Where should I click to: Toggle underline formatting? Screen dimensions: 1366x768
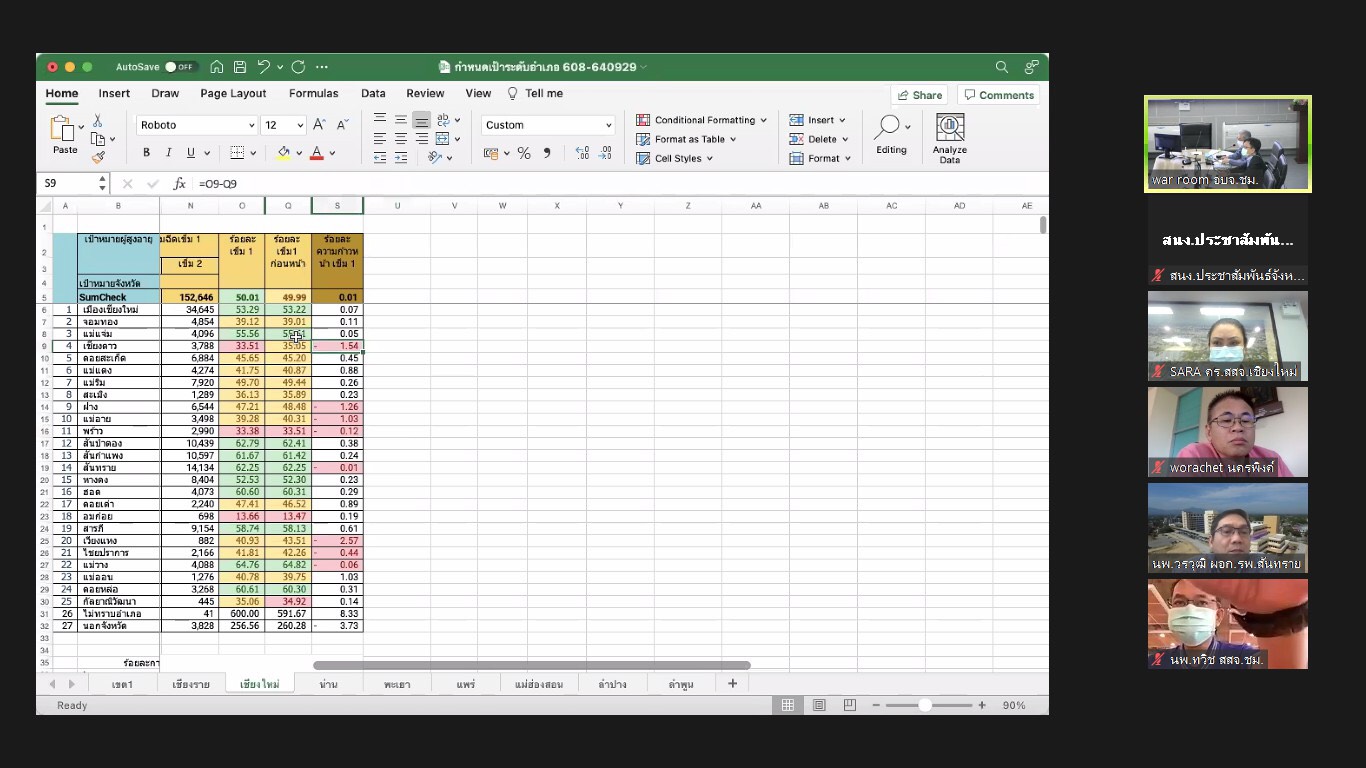(190, 153)
